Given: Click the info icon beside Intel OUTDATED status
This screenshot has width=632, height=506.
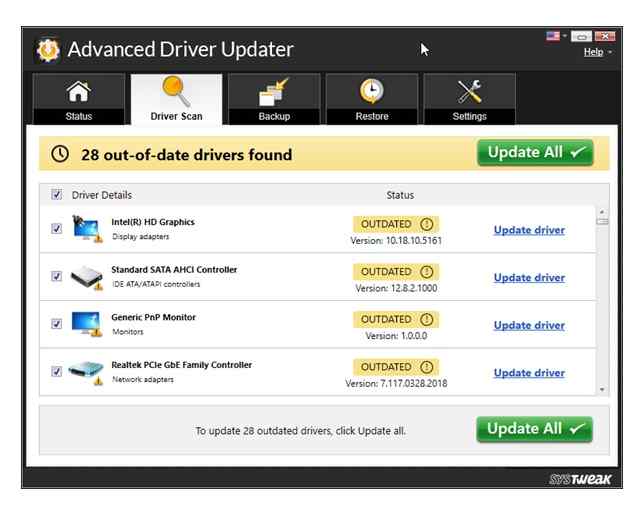Looking at the screenshot, I should pos(427,224).
